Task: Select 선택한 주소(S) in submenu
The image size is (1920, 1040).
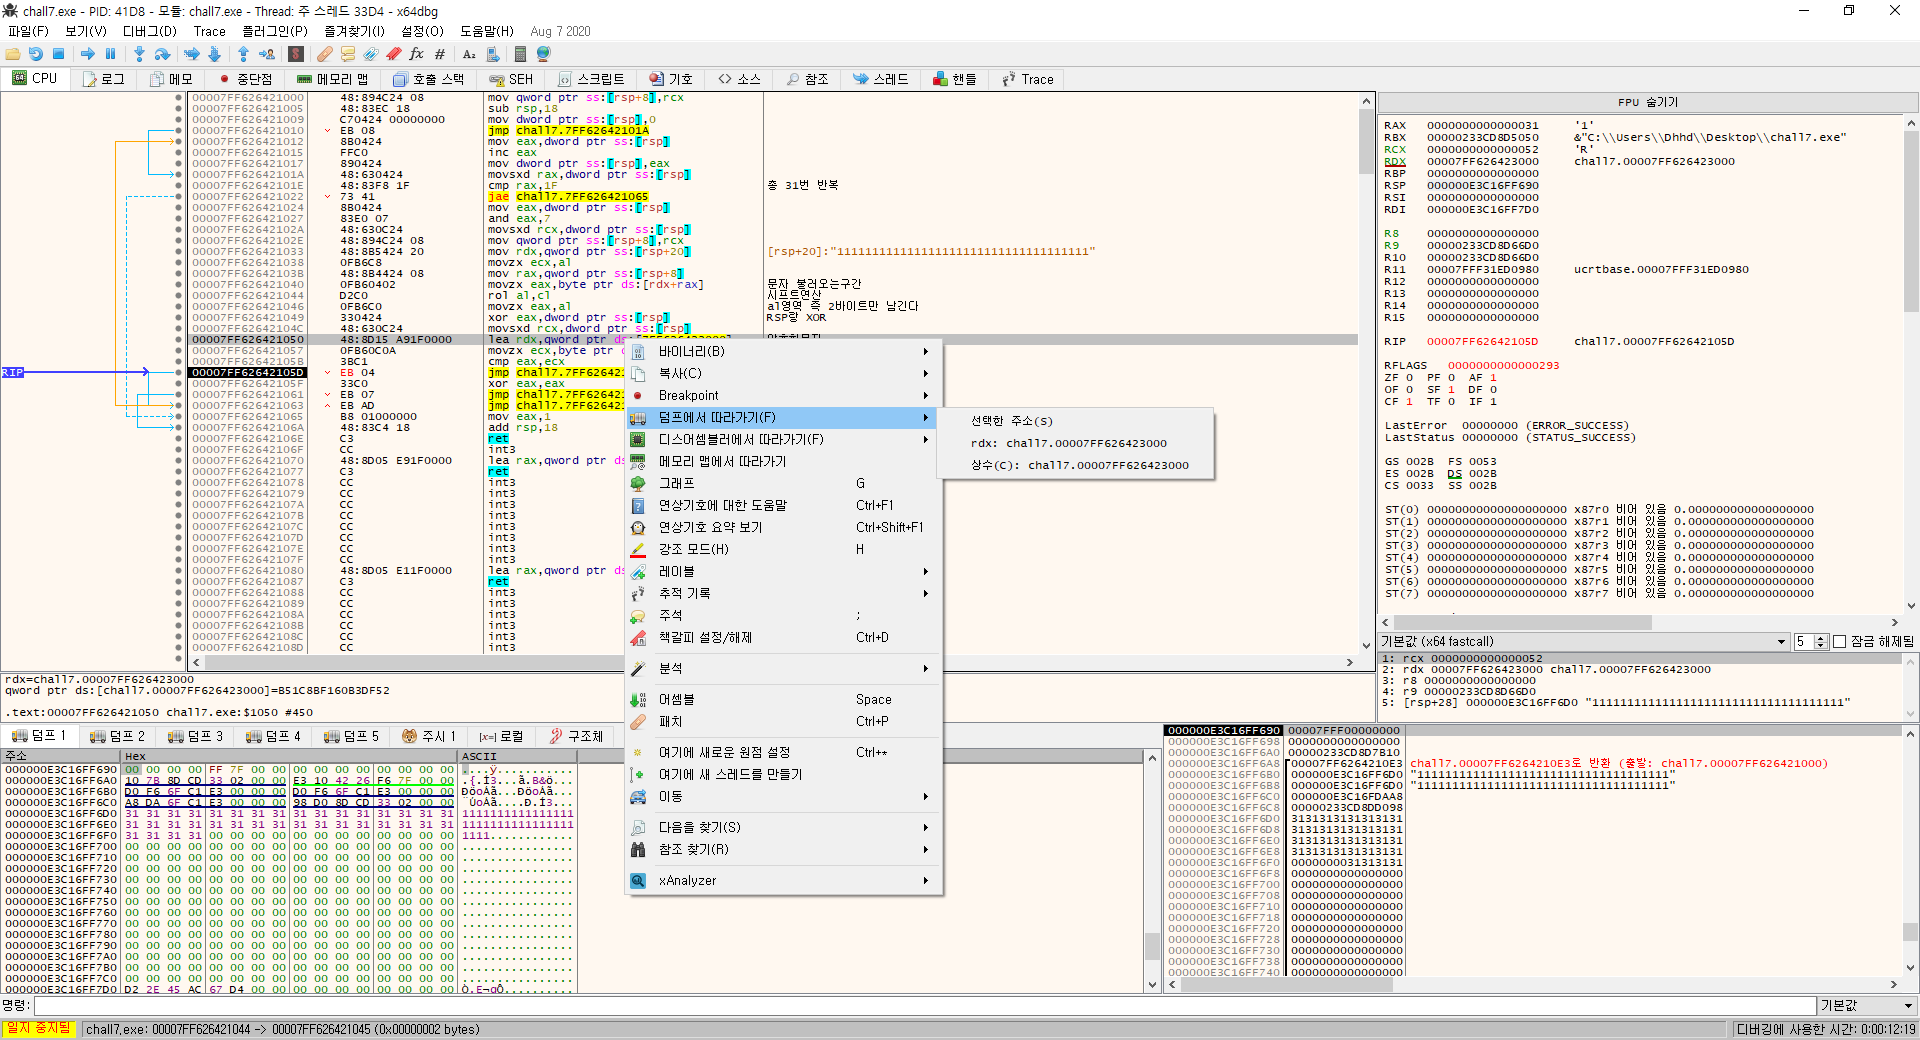Action: pyautogui.click(x=1076, y=421)
